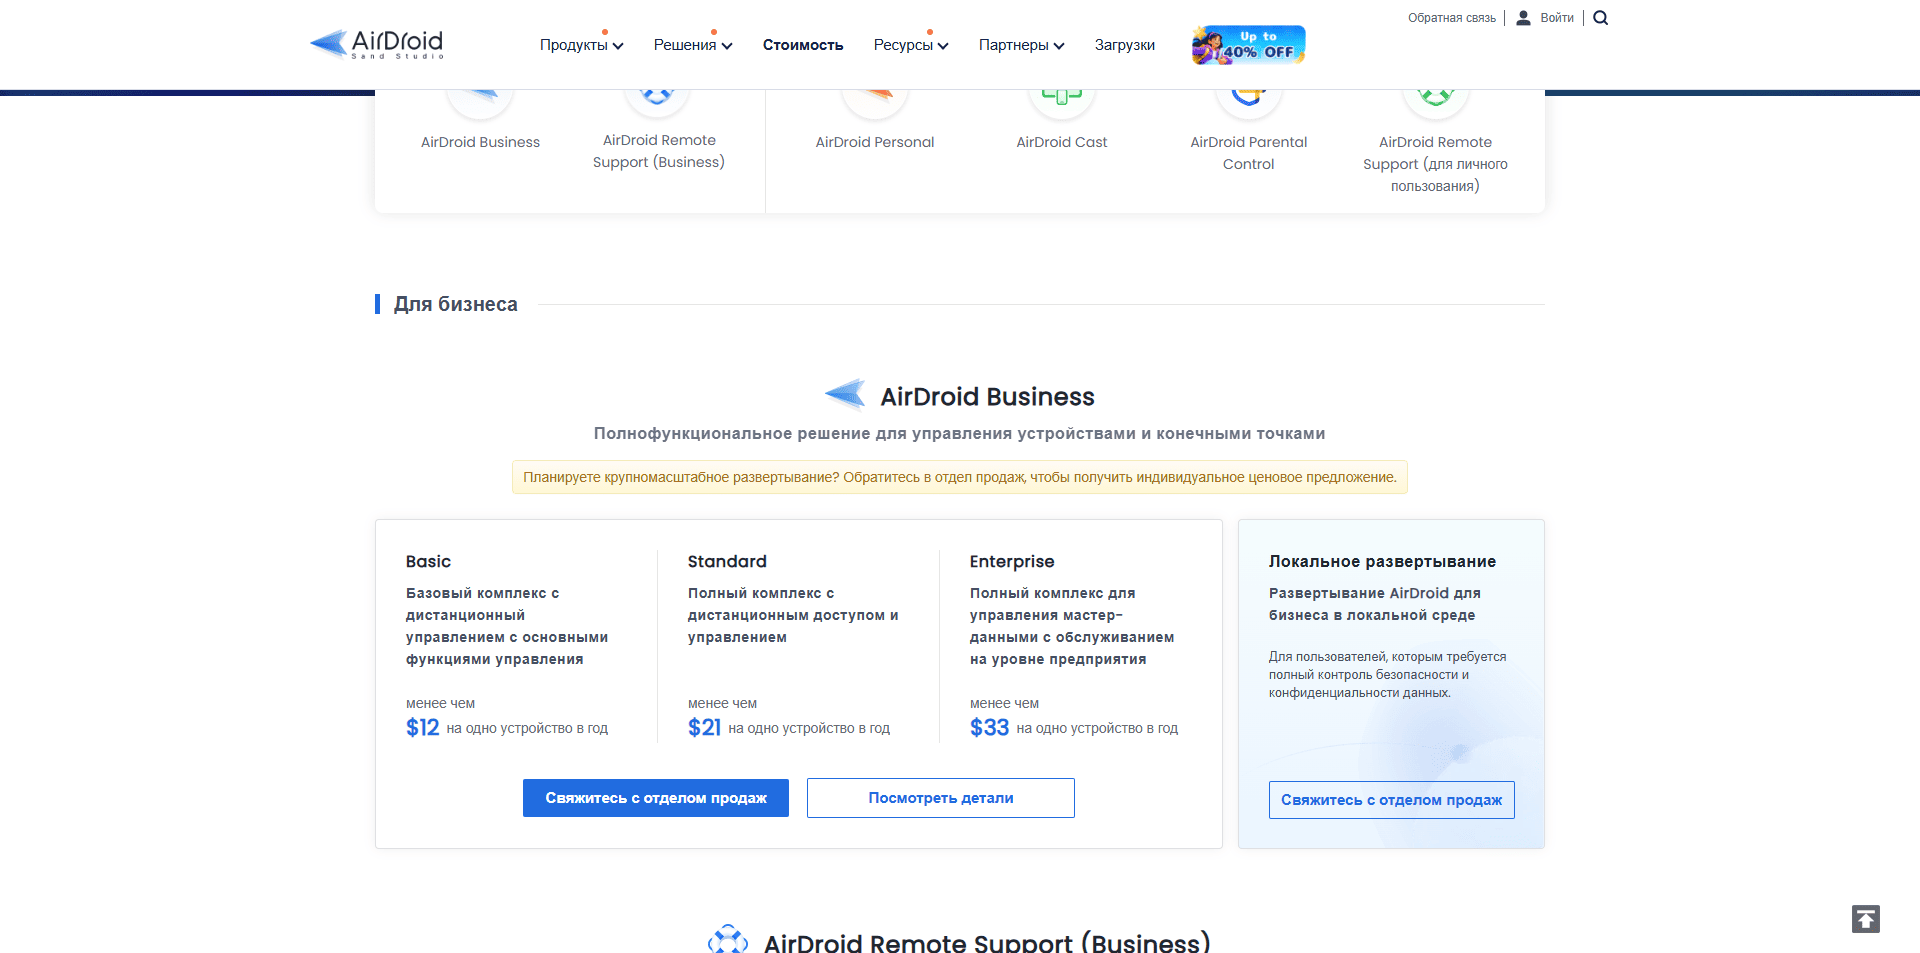The width and height of the screenshot is (1920, 953).
Task: Click the AirDroid Remote Support (Business) section title
Action: click(x=987, y=942)
